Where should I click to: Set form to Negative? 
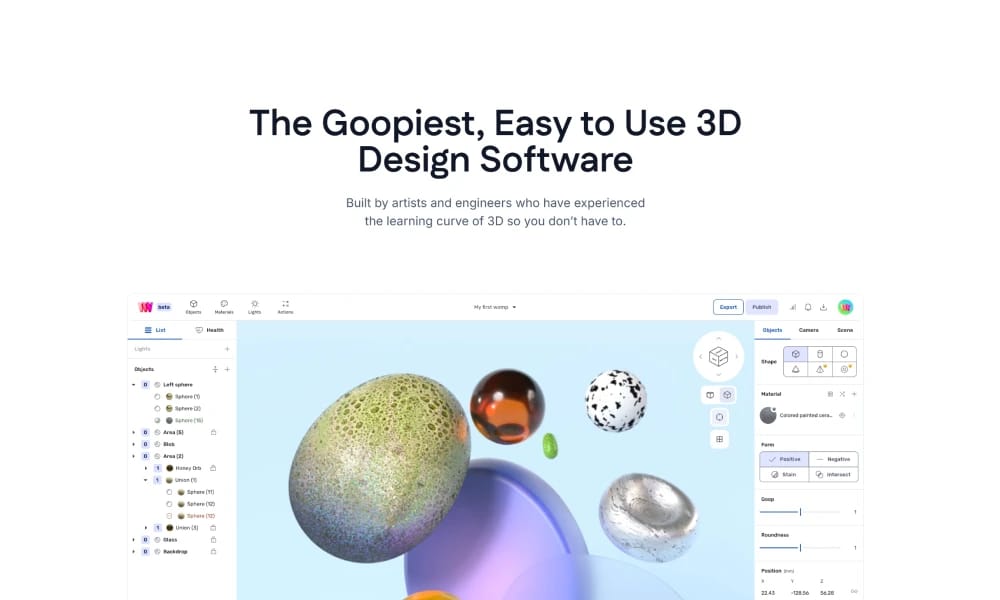(834, 459)
